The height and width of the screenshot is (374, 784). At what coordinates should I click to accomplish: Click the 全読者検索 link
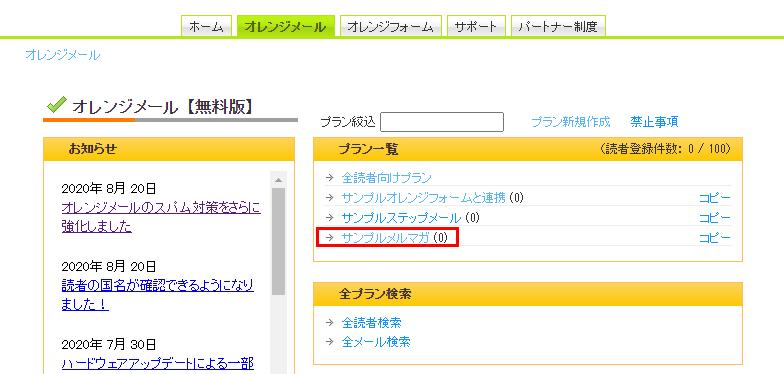372,322
